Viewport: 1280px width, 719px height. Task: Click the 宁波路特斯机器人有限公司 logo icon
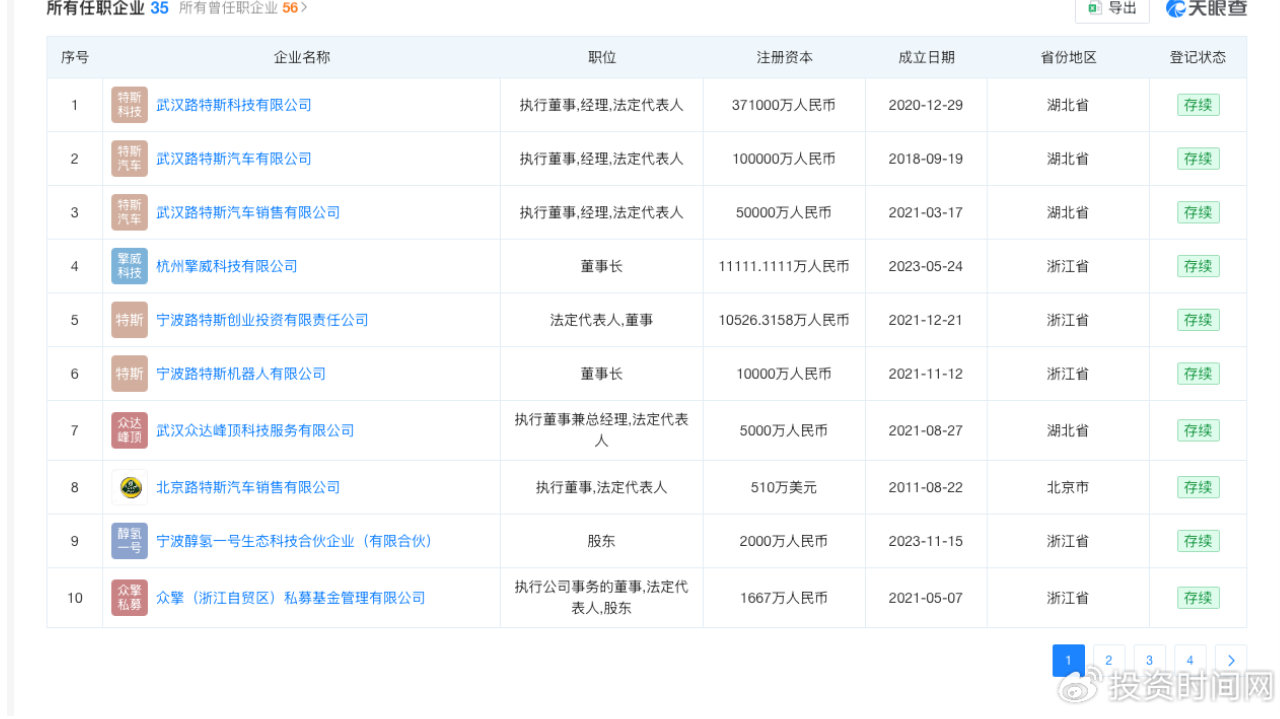(x=129, y=374)
